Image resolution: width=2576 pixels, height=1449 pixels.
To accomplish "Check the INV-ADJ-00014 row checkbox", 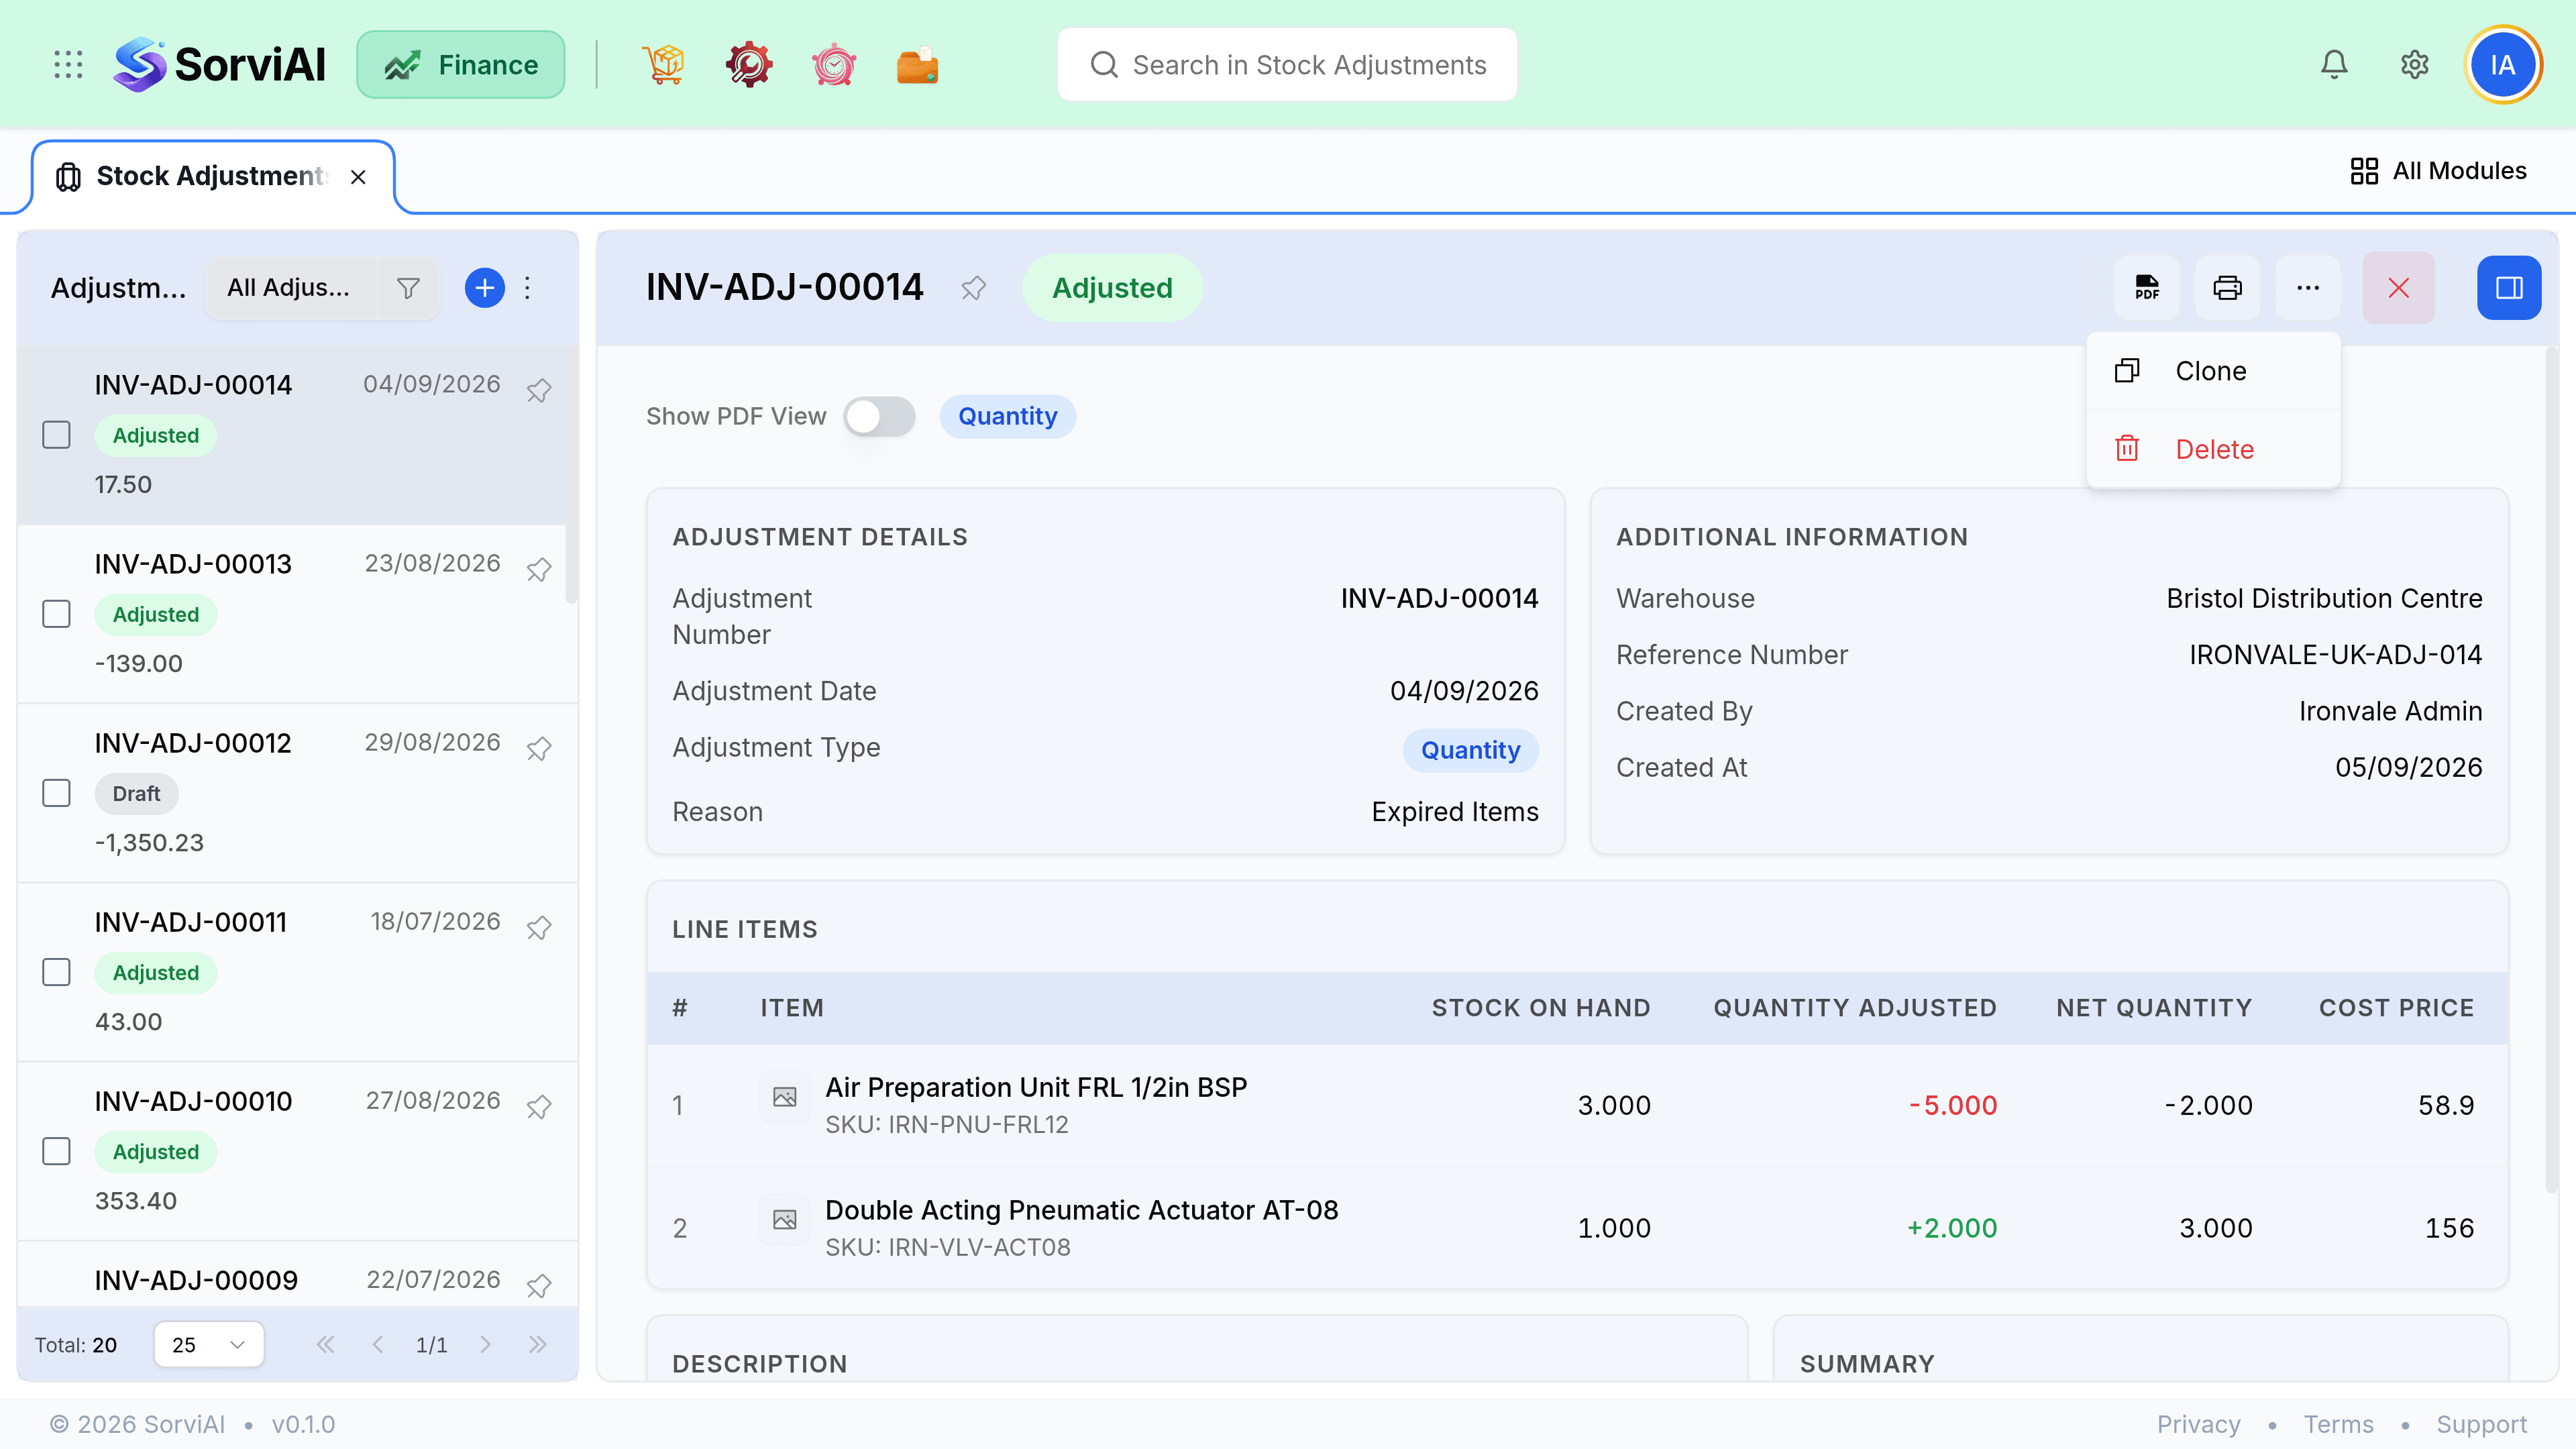I will point(56,435).
